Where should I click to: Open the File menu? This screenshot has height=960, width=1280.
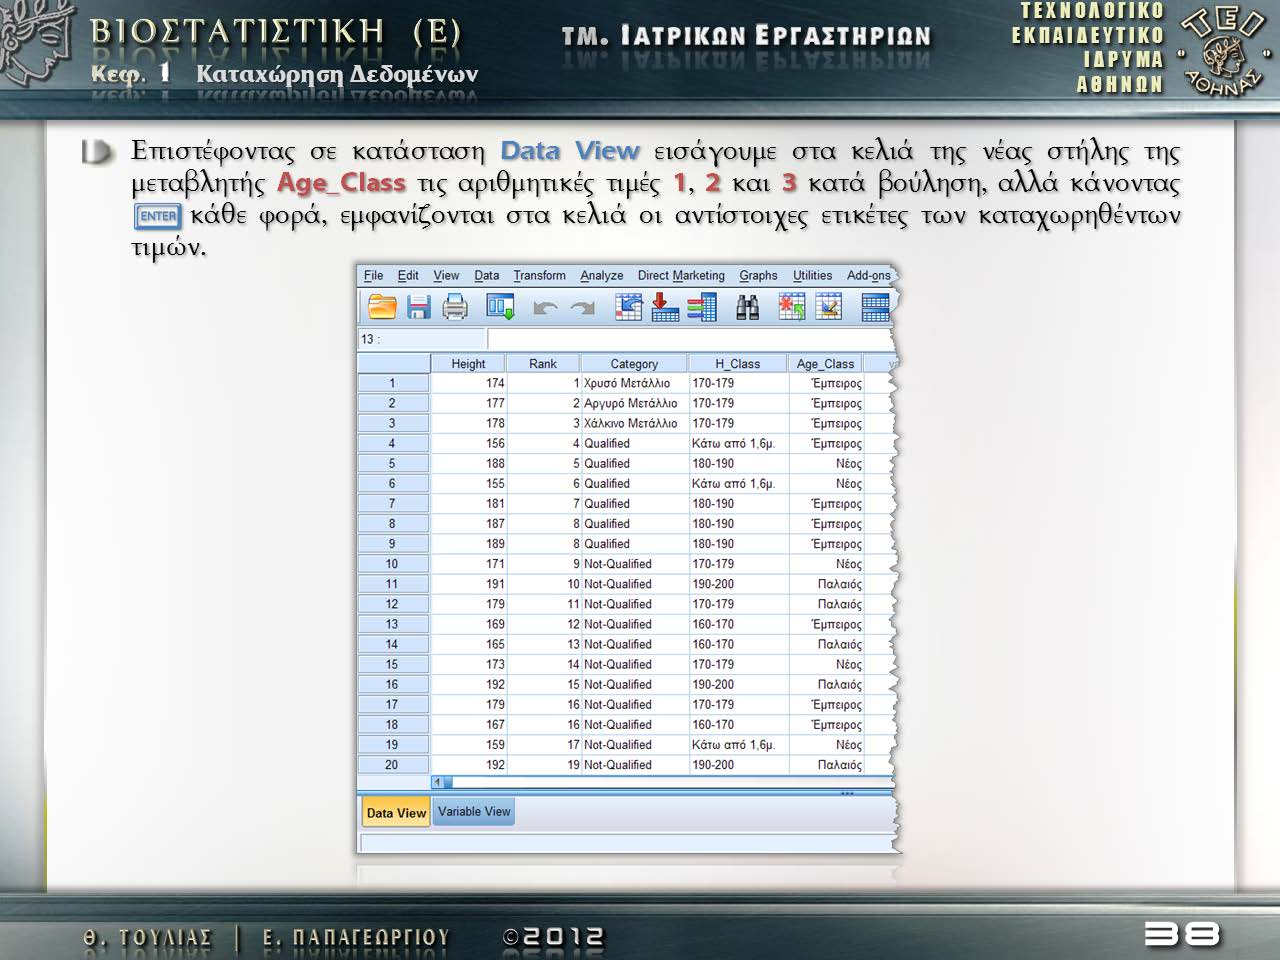[x=374, y=275]
